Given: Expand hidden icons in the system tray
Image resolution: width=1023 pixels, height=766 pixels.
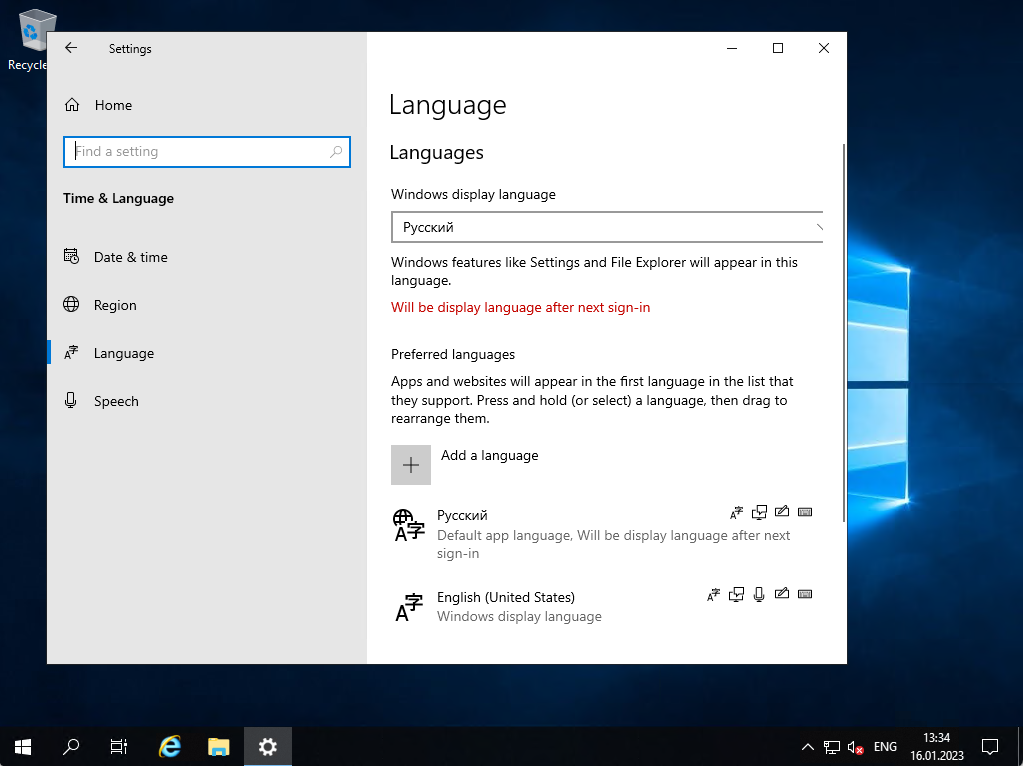Looking at the screenshot, I should click(806, 746).
